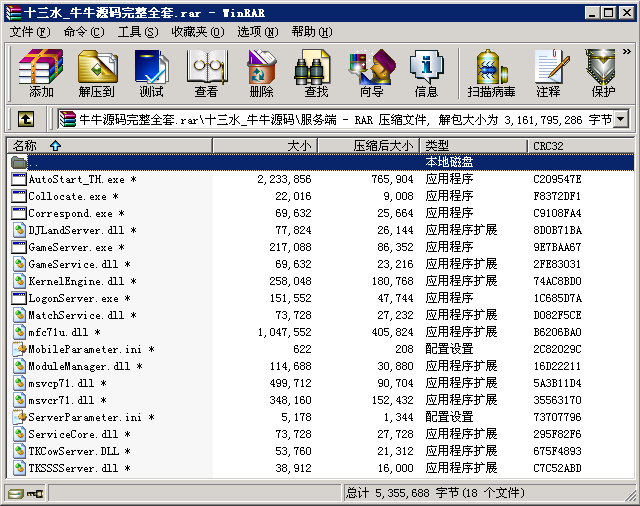Show archive 信息 (Info) icon
Image resolution: width=640 pixels, height=506 pixels.
[426, 73]
